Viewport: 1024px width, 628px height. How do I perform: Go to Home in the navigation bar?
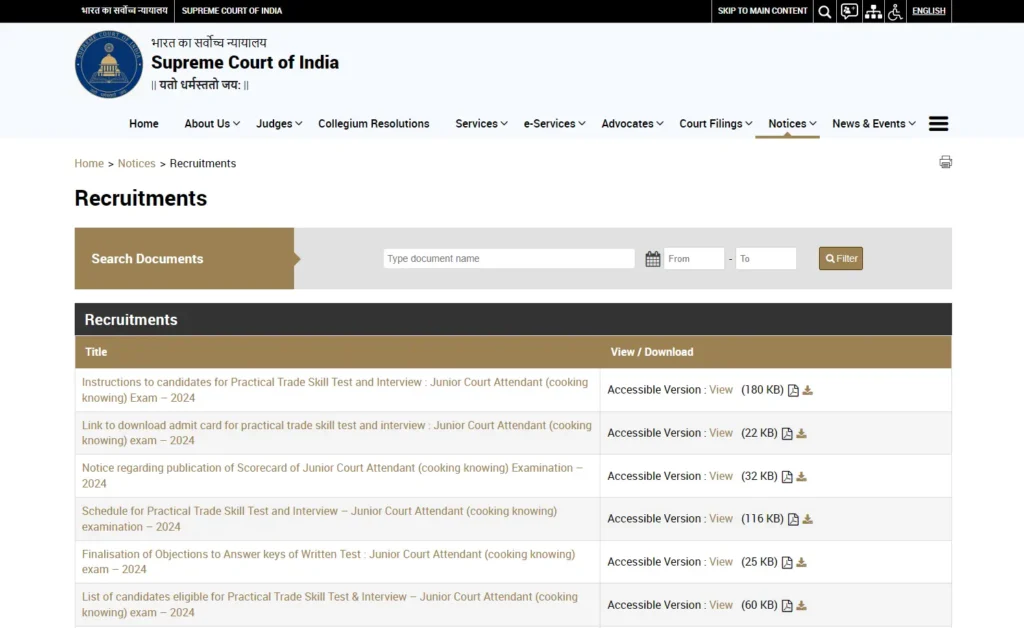coord(144,124)
